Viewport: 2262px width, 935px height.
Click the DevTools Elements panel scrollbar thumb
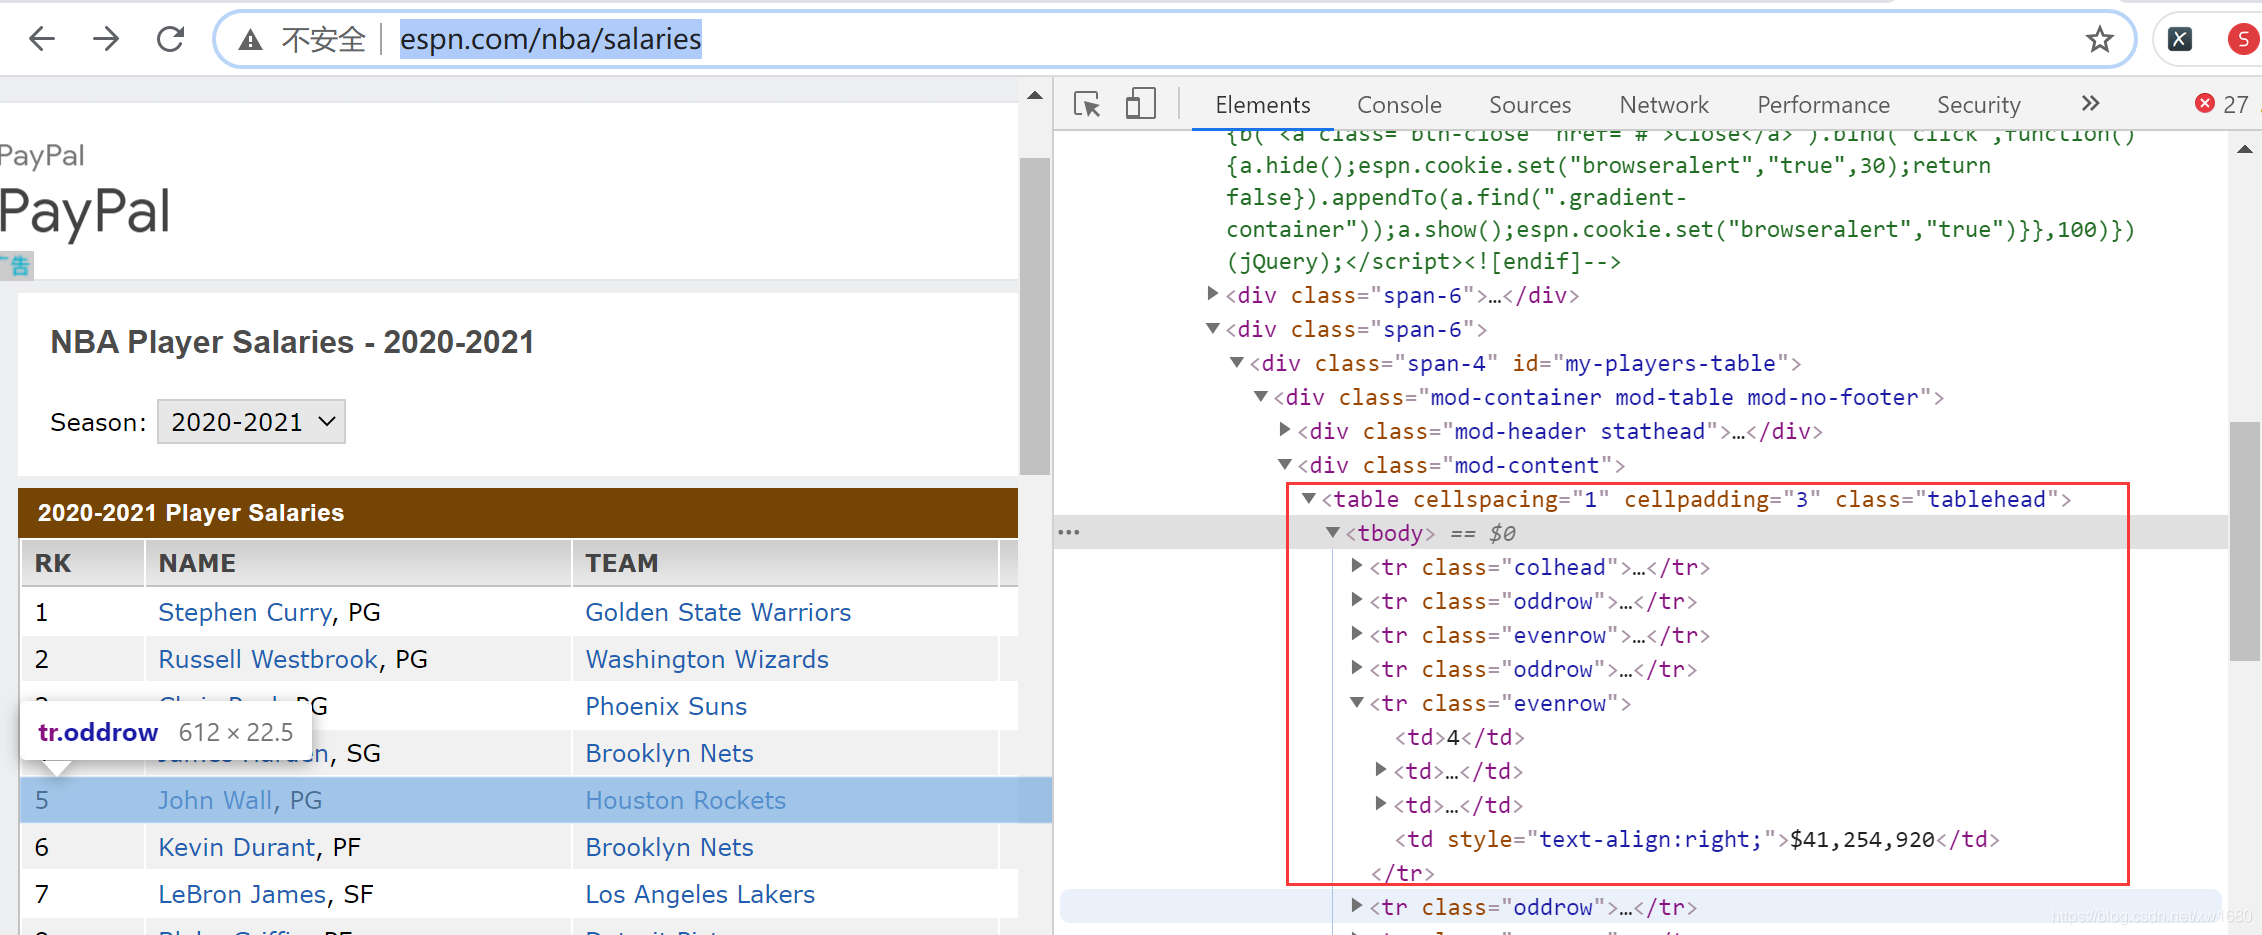pyautogui.click(x=2244, y=541)
